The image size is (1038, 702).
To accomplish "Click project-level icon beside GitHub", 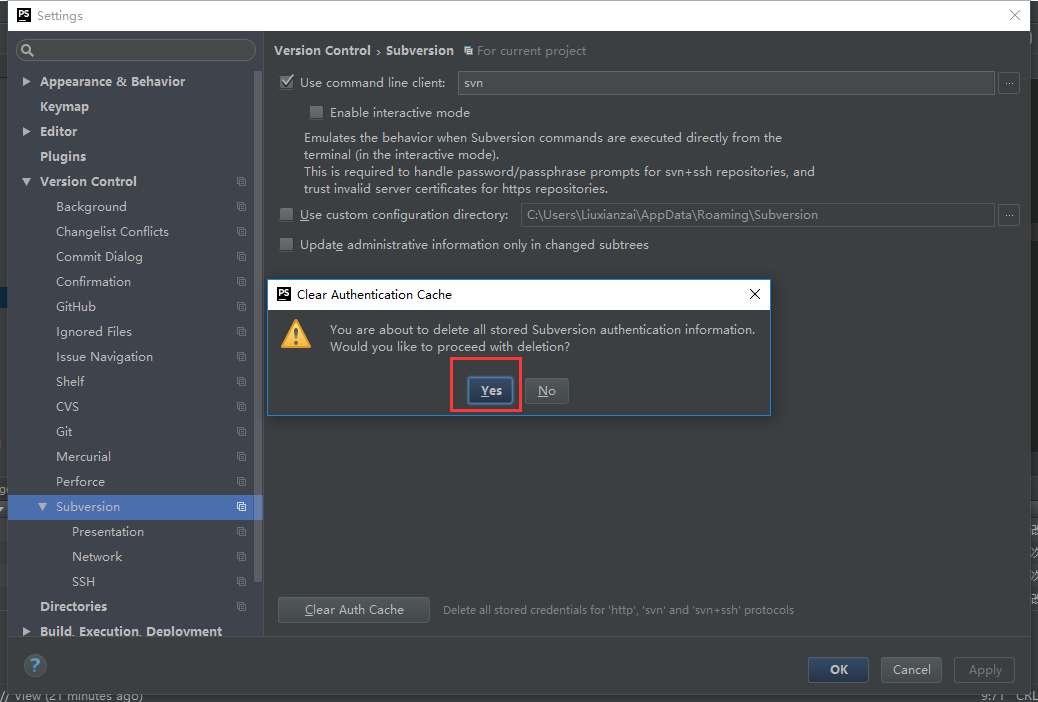I will tap(242, 307).
